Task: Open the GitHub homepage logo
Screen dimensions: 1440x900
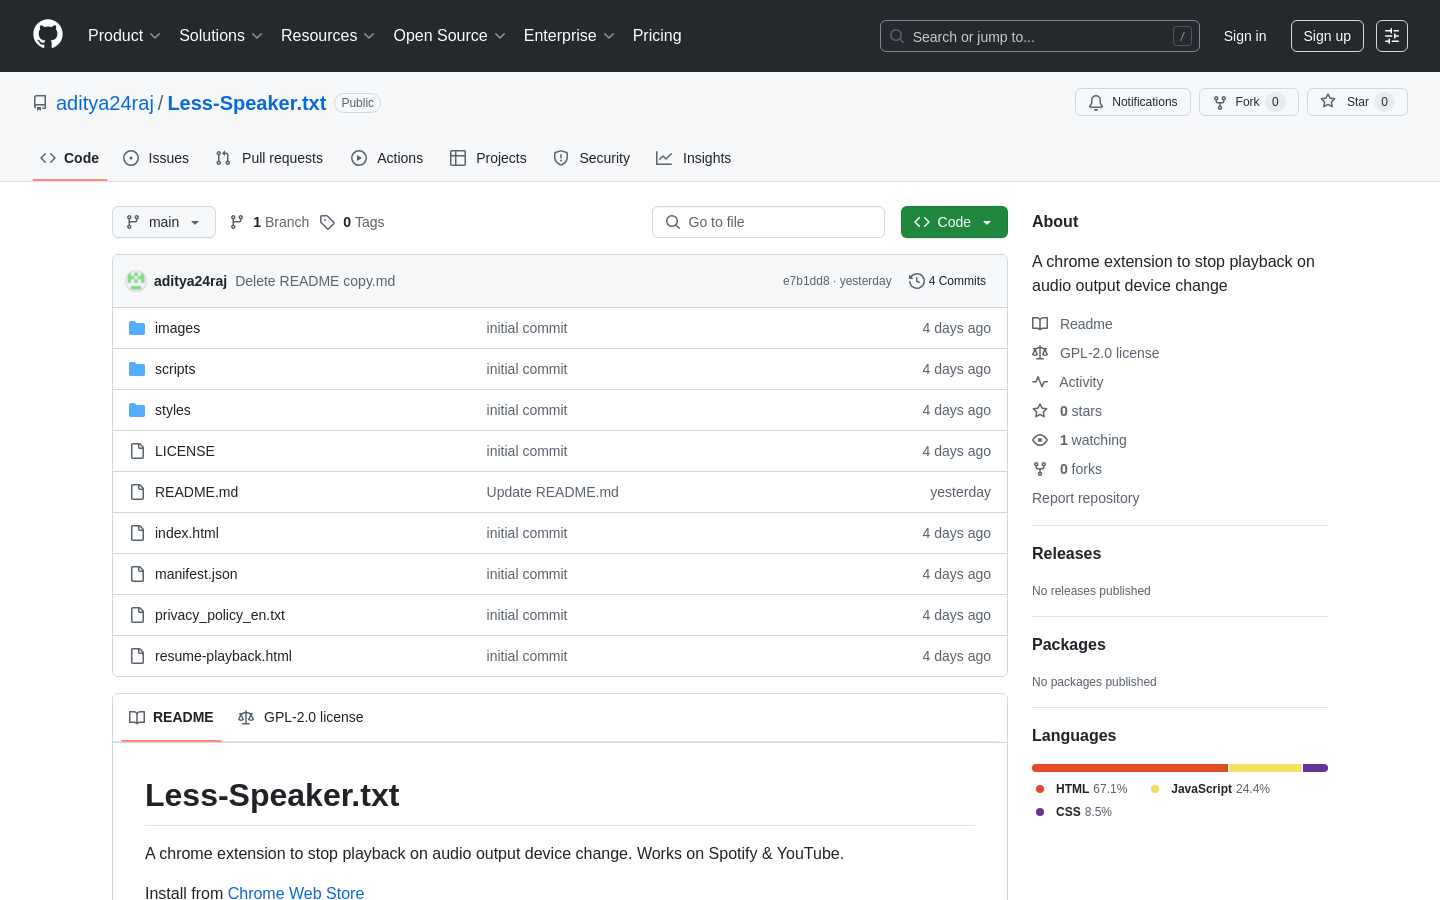Action: [48, 35]
